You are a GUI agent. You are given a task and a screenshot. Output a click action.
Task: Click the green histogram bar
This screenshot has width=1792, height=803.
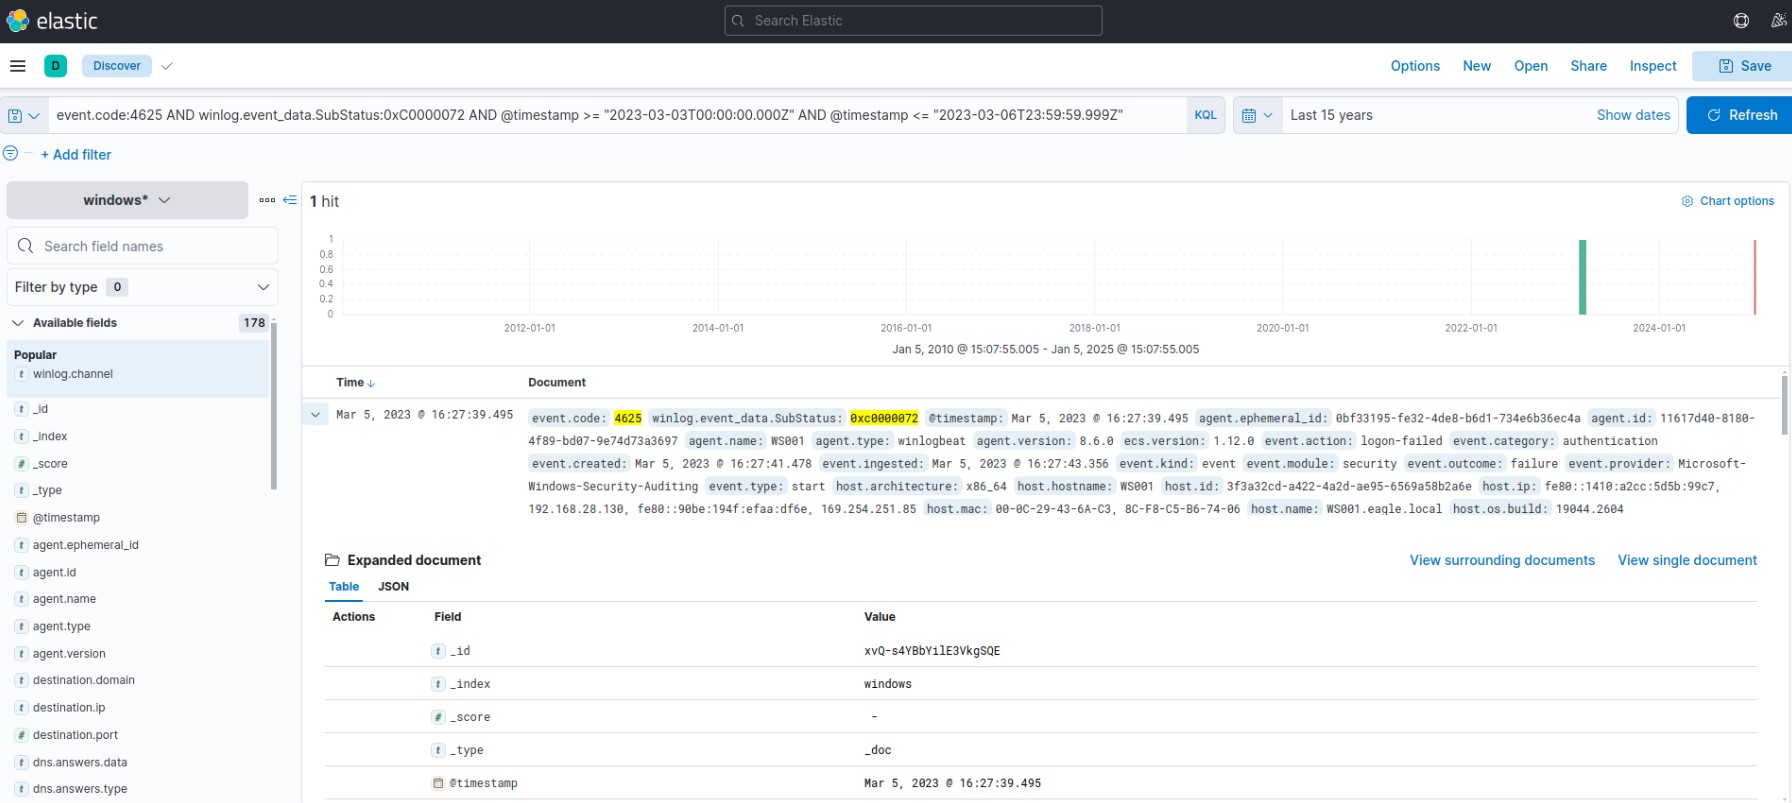click(x=1583, y=277)
